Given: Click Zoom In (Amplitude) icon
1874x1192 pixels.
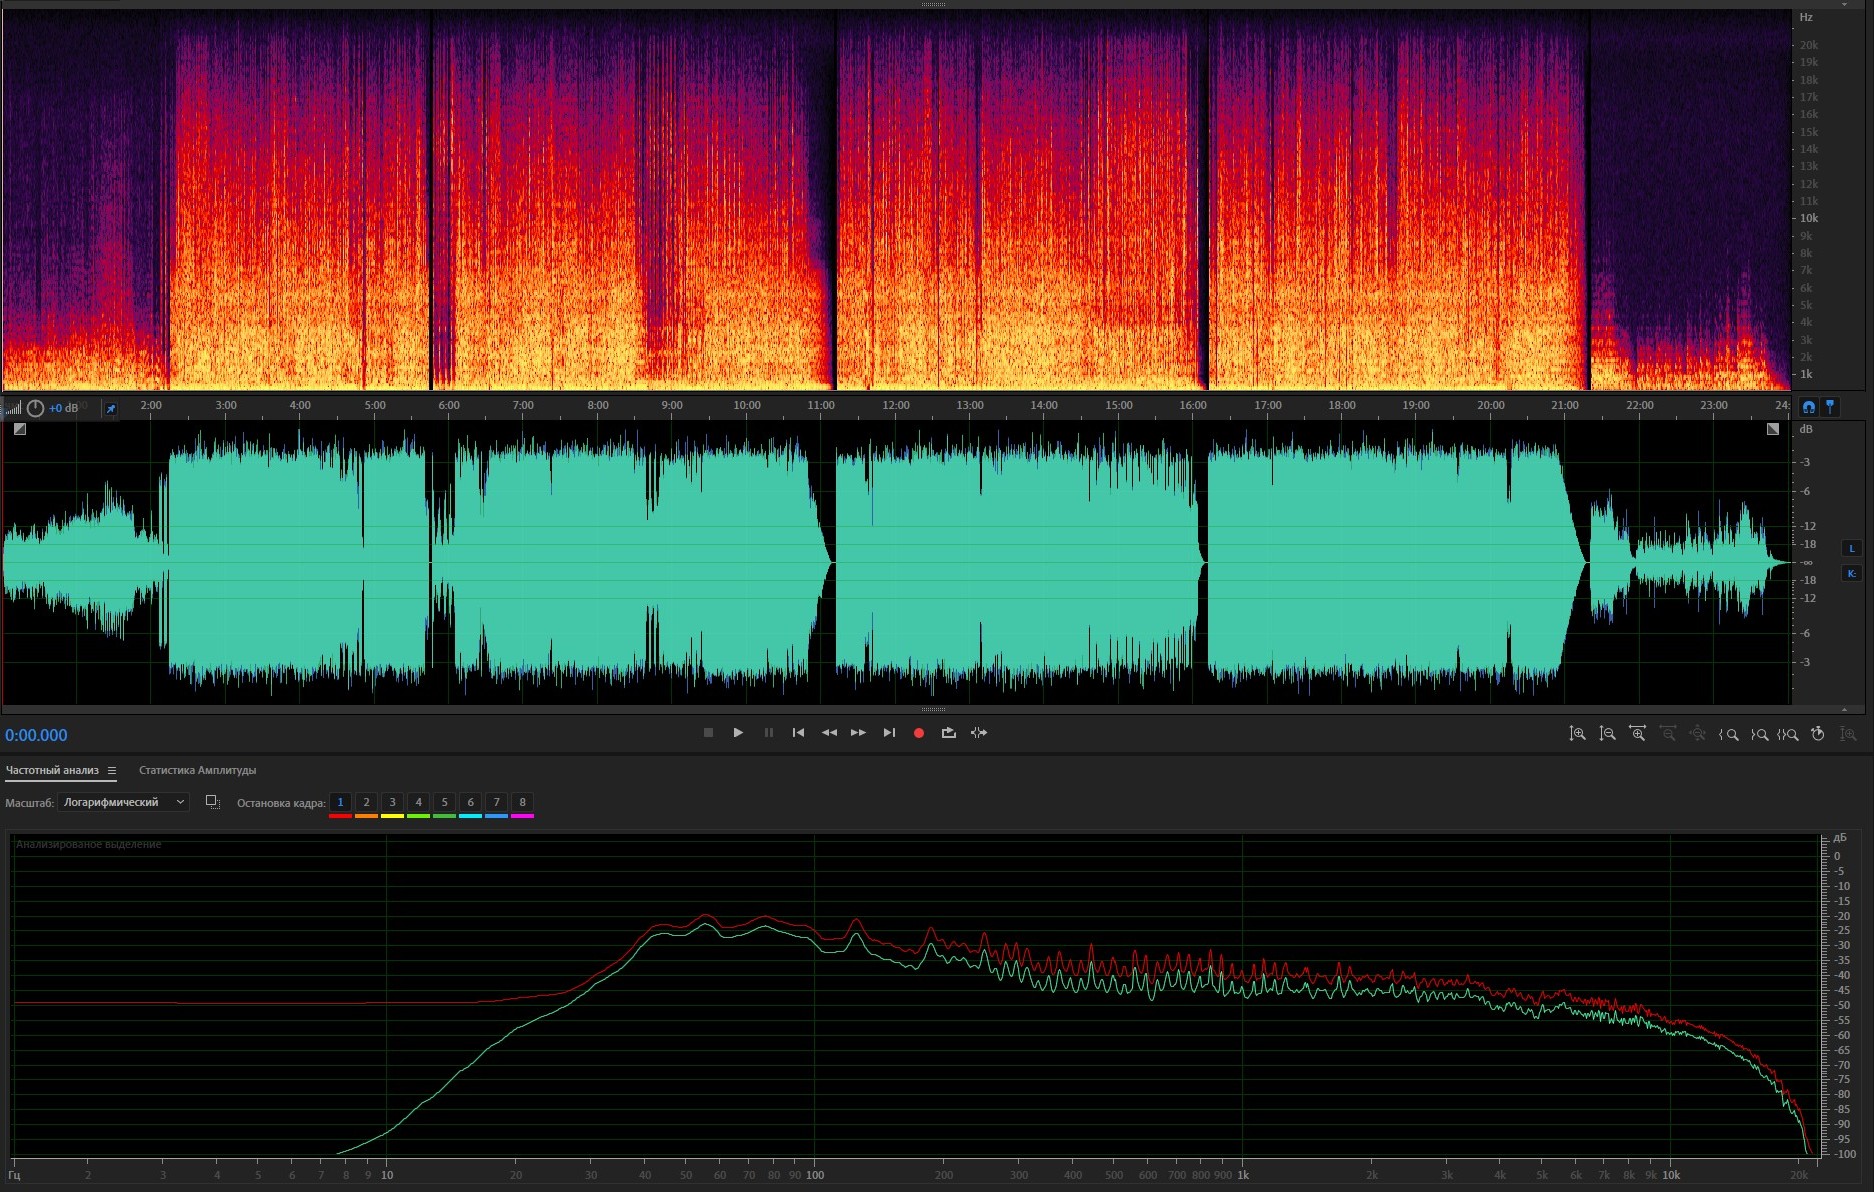Looking at the screenshot, I should (x=1577, y=734).
